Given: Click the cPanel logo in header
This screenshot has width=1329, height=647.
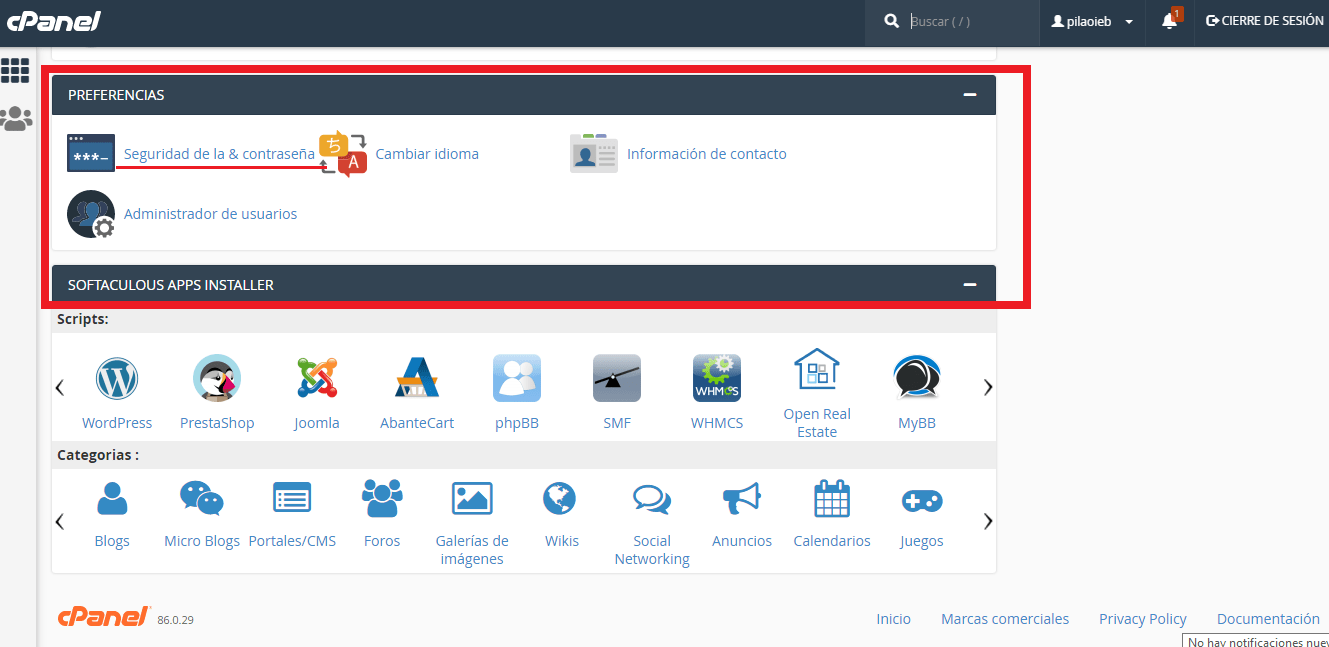Looking at the screenshot, I should [52, 21].
